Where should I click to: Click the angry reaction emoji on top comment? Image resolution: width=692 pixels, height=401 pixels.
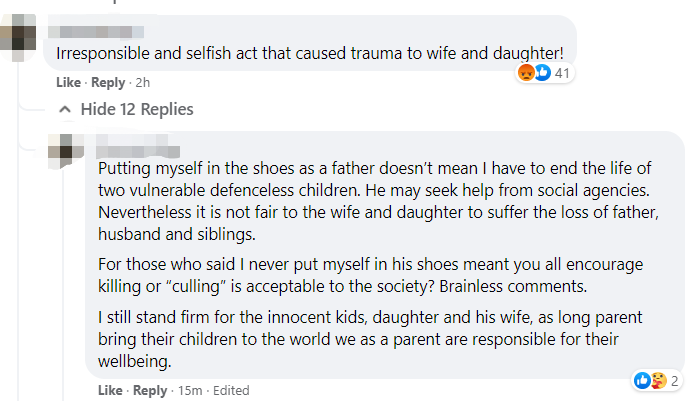[x=526, y=72]
